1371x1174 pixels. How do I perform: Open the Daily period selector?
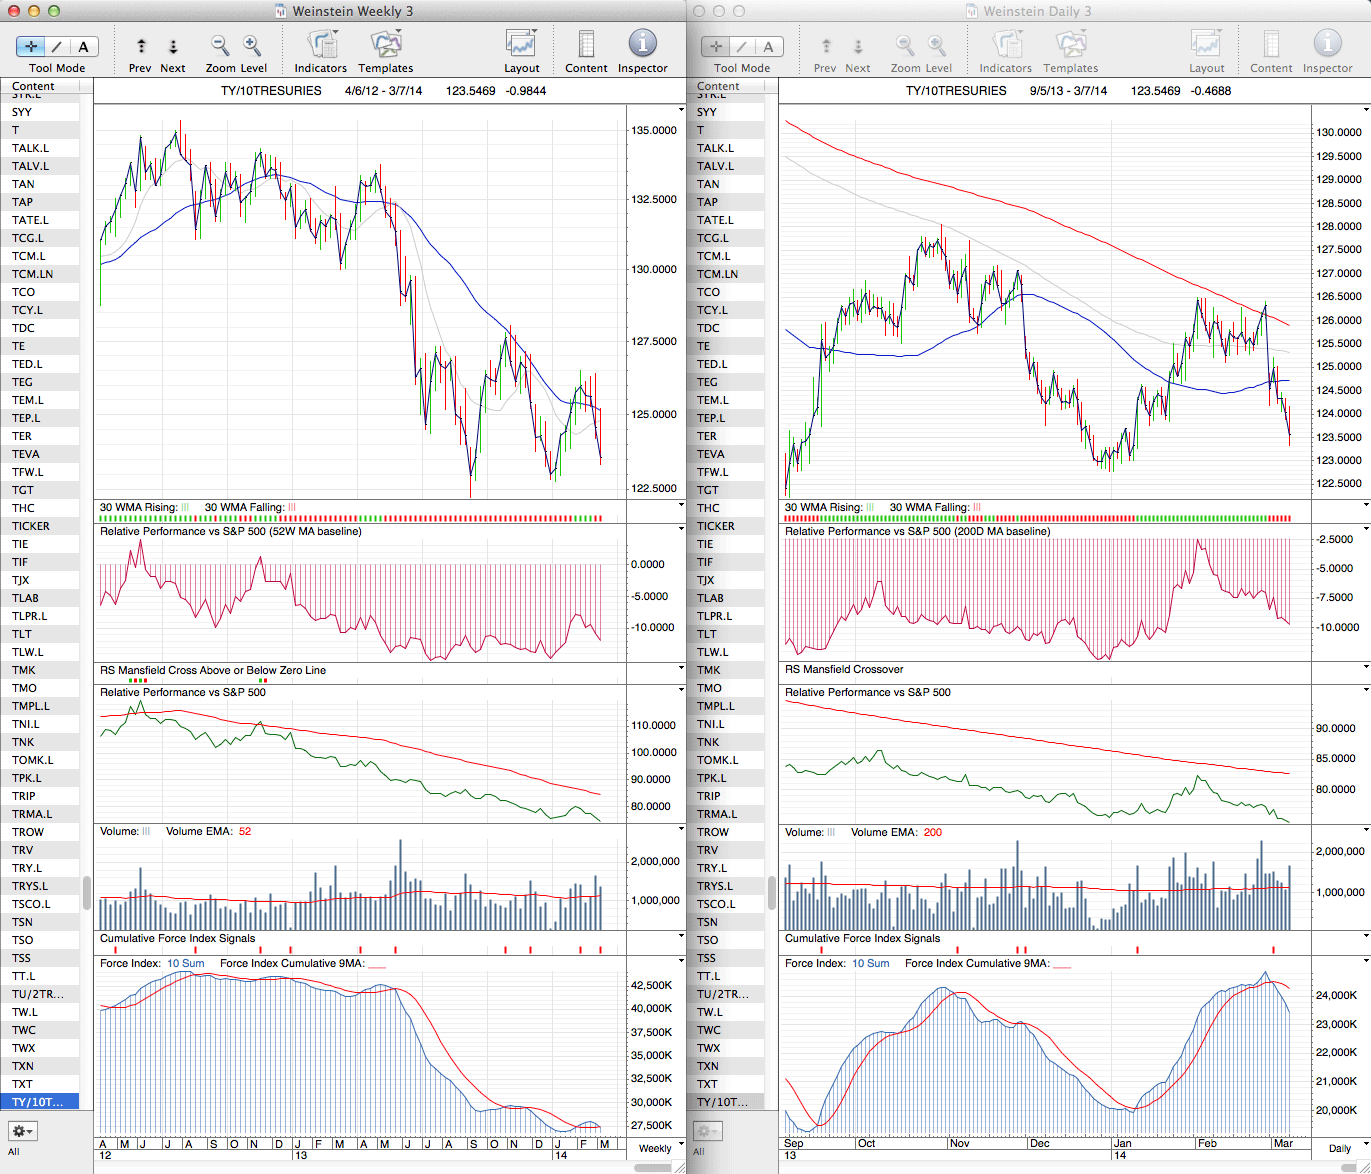[1340, 1148]
